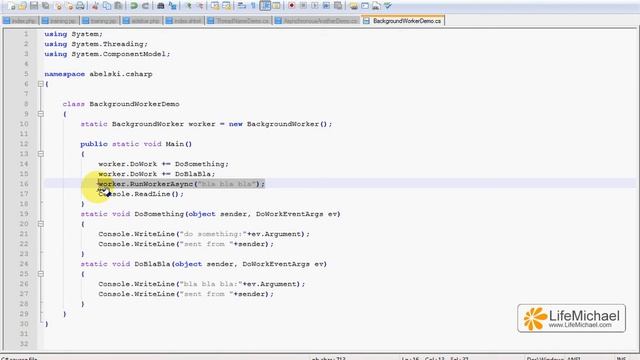This screenshot has width=640, height=360.
Task: Collapse the Main method fold at line 13
Action: click(x=40, y=154)
